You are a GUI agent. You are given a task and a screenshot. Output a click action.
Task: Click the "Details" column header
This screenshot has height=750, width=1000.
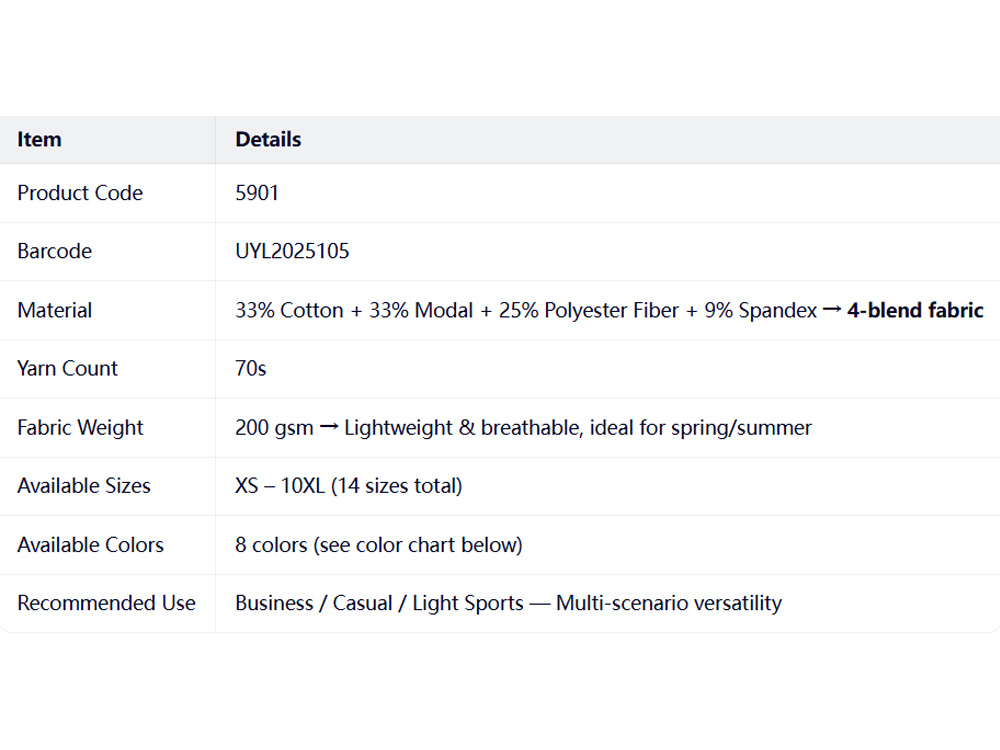[x=268, y=140]
